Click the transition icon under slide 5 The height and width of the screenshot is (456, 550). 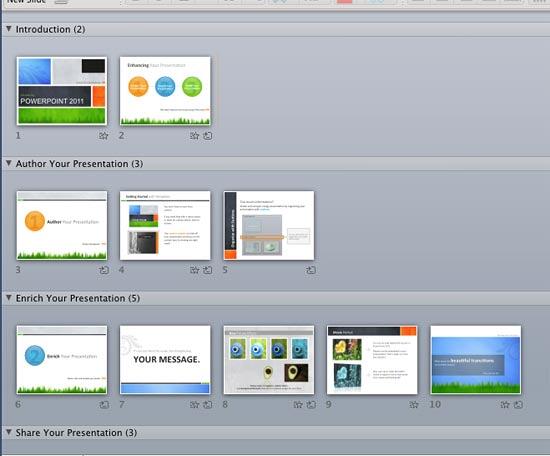[x=311, y=270]
